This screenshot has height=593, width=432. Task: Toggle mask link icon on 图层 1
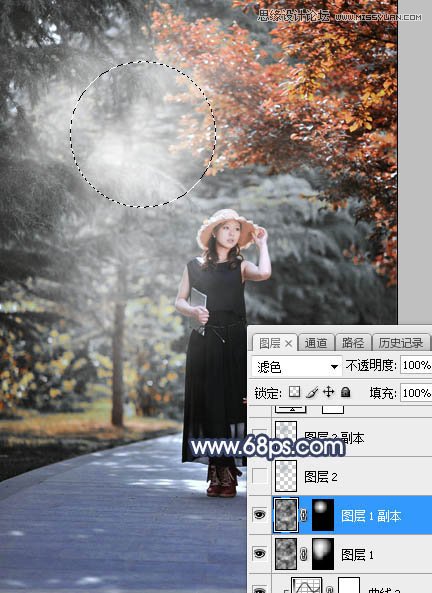(304, 555)
